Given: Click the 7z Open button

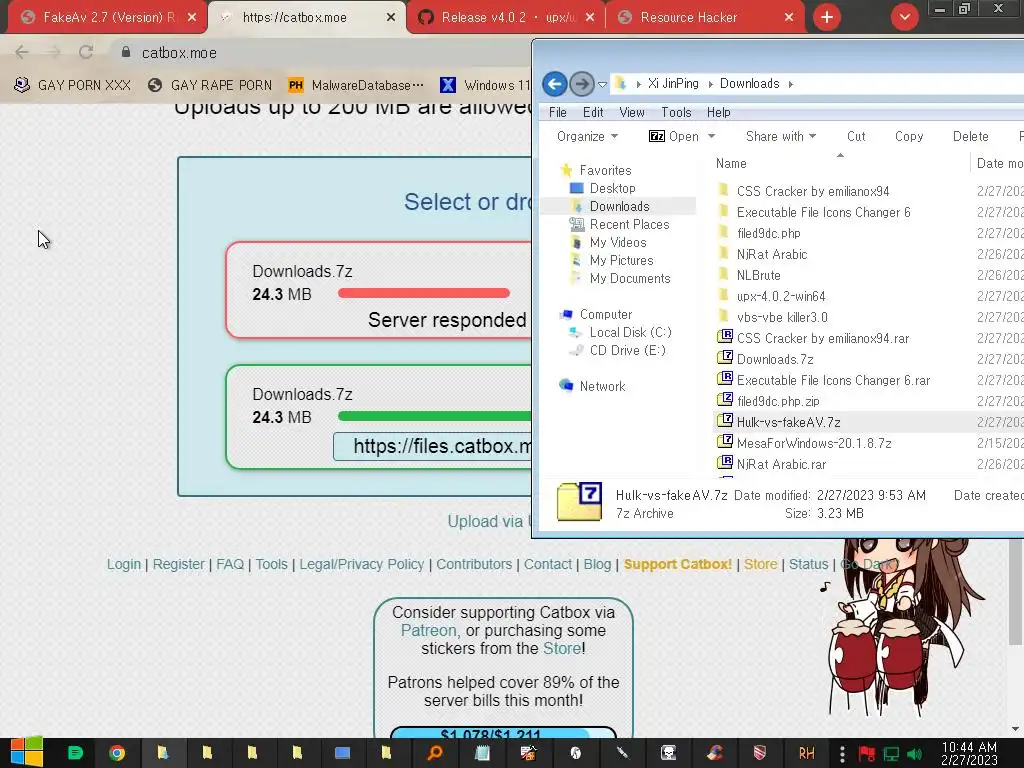Looking at the screenshot, I should (673, 136).
